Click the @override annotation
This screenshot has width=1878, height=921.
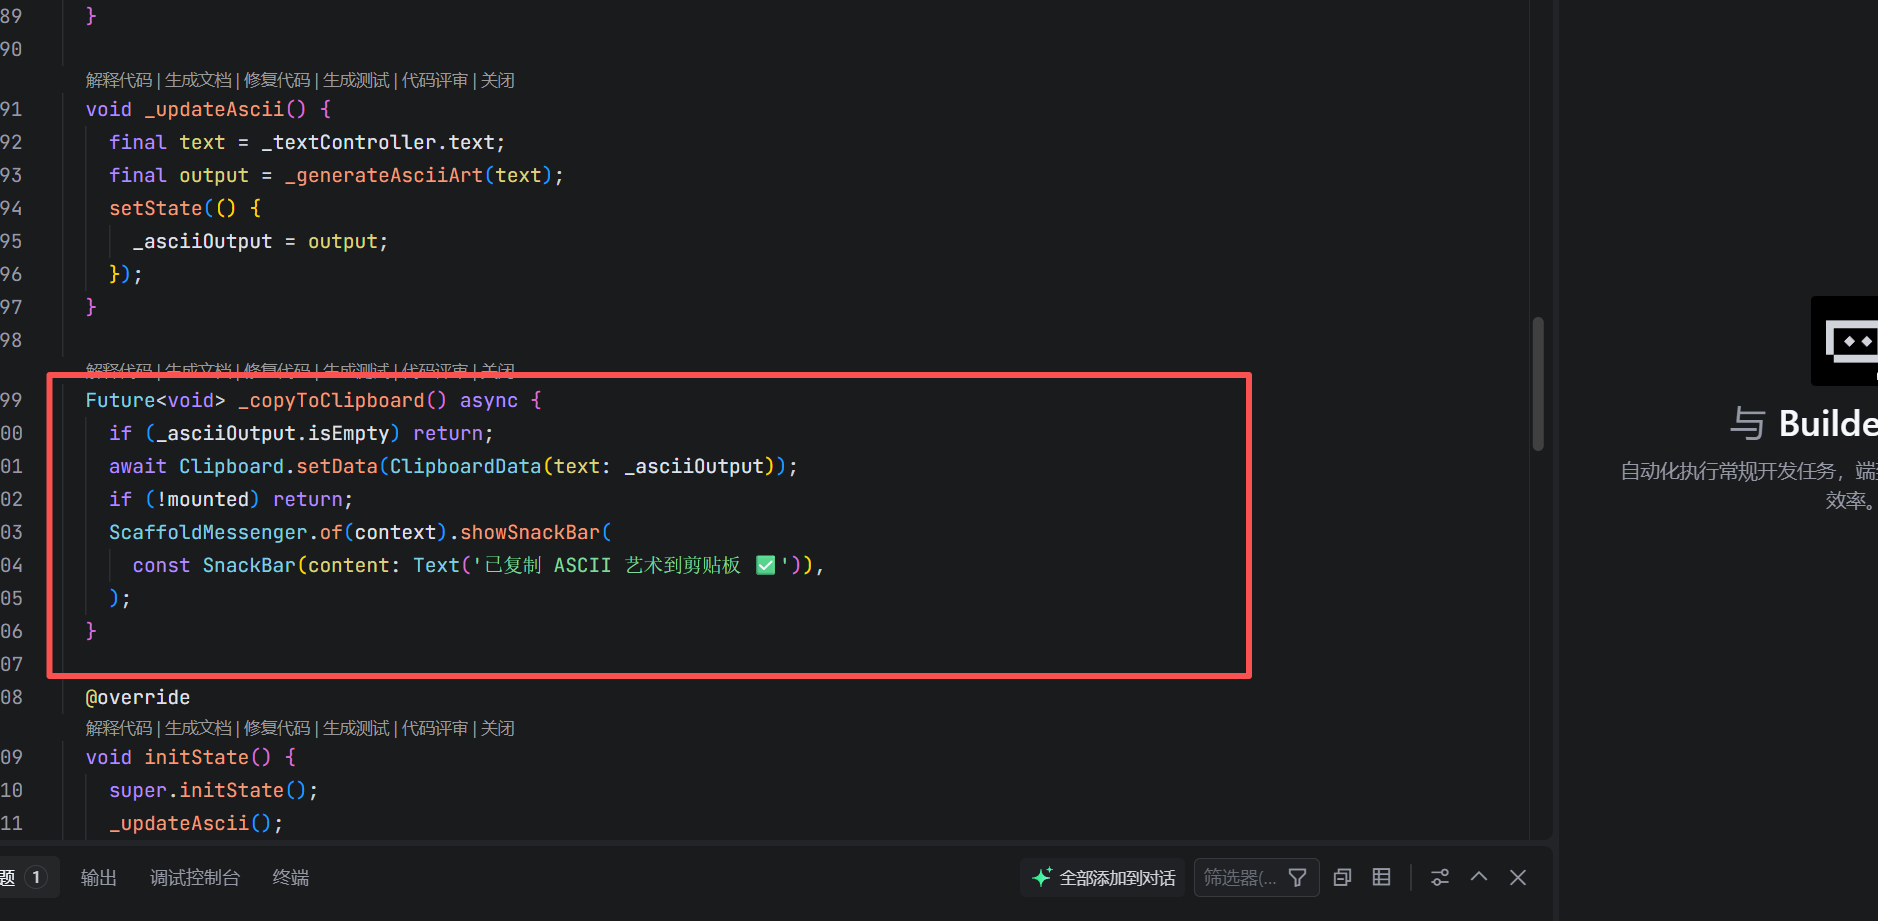138,697
